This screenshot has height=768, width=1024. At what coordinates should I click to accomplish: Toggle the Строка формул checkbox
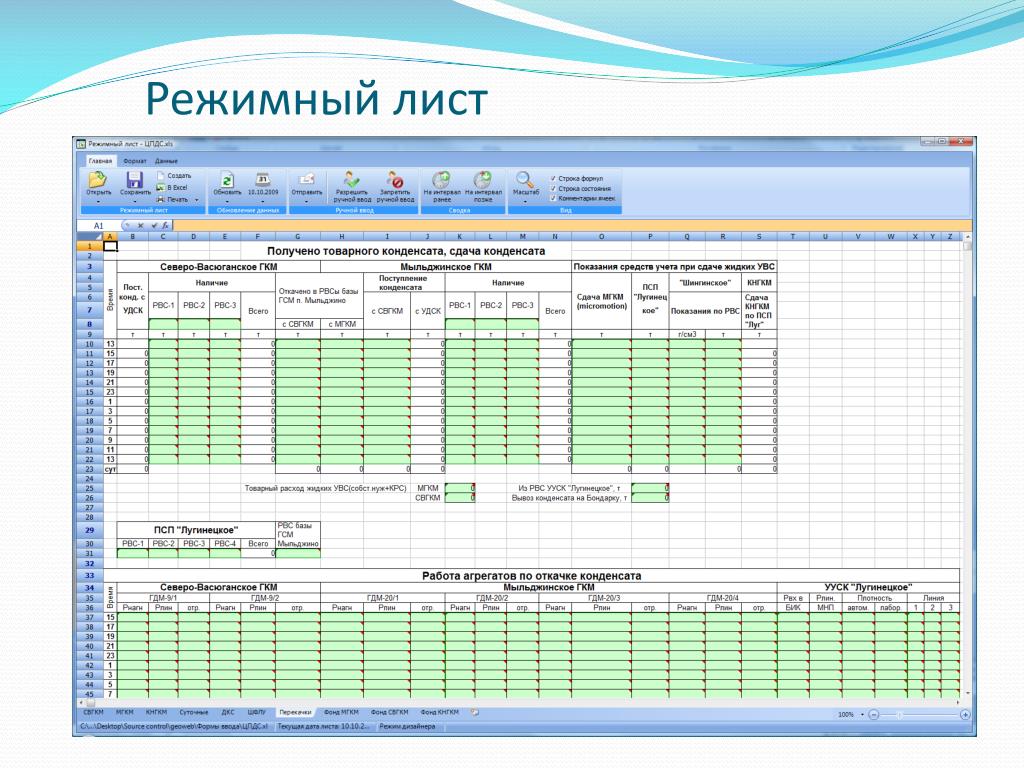pyautogui.click(x=553, y=178)
